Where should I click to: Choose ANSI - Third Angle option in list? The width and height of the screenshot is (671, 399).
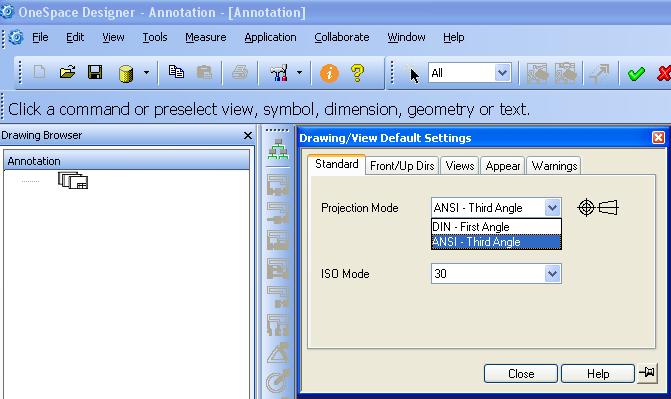tap(496, 242)
